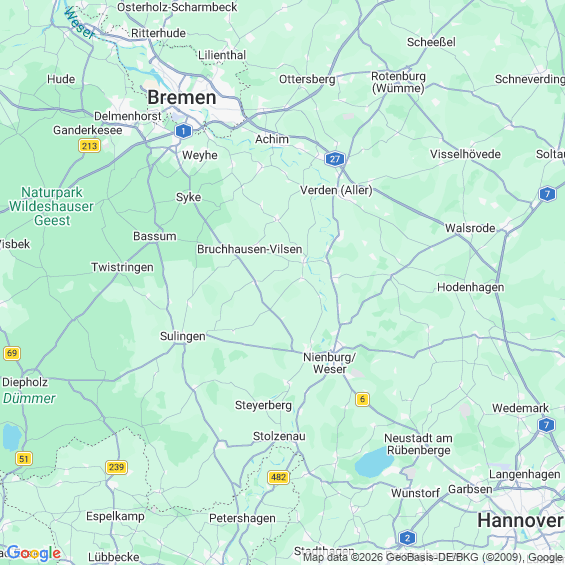Click the yellow B51 road shield
The height and width of the screenshot is (565, 565).
point(24,459)
